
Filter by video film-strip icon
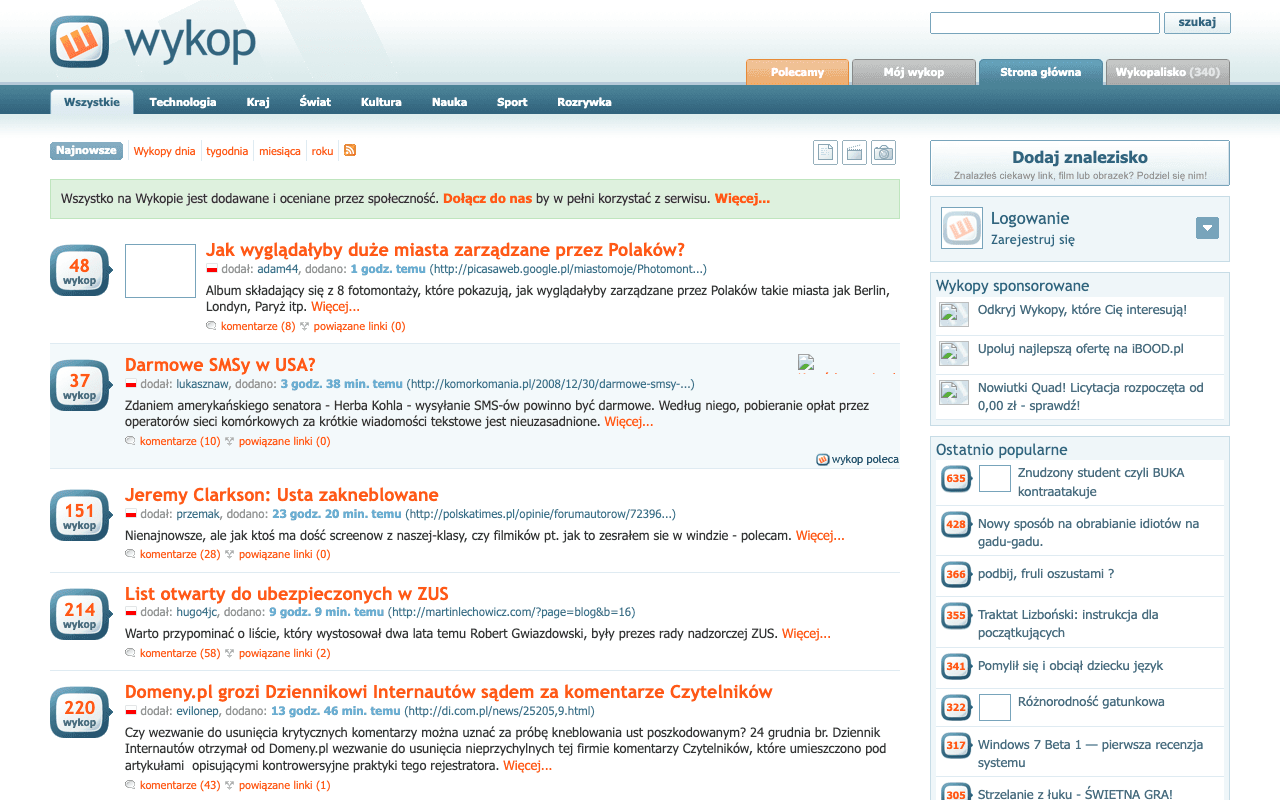coord(854,152)
